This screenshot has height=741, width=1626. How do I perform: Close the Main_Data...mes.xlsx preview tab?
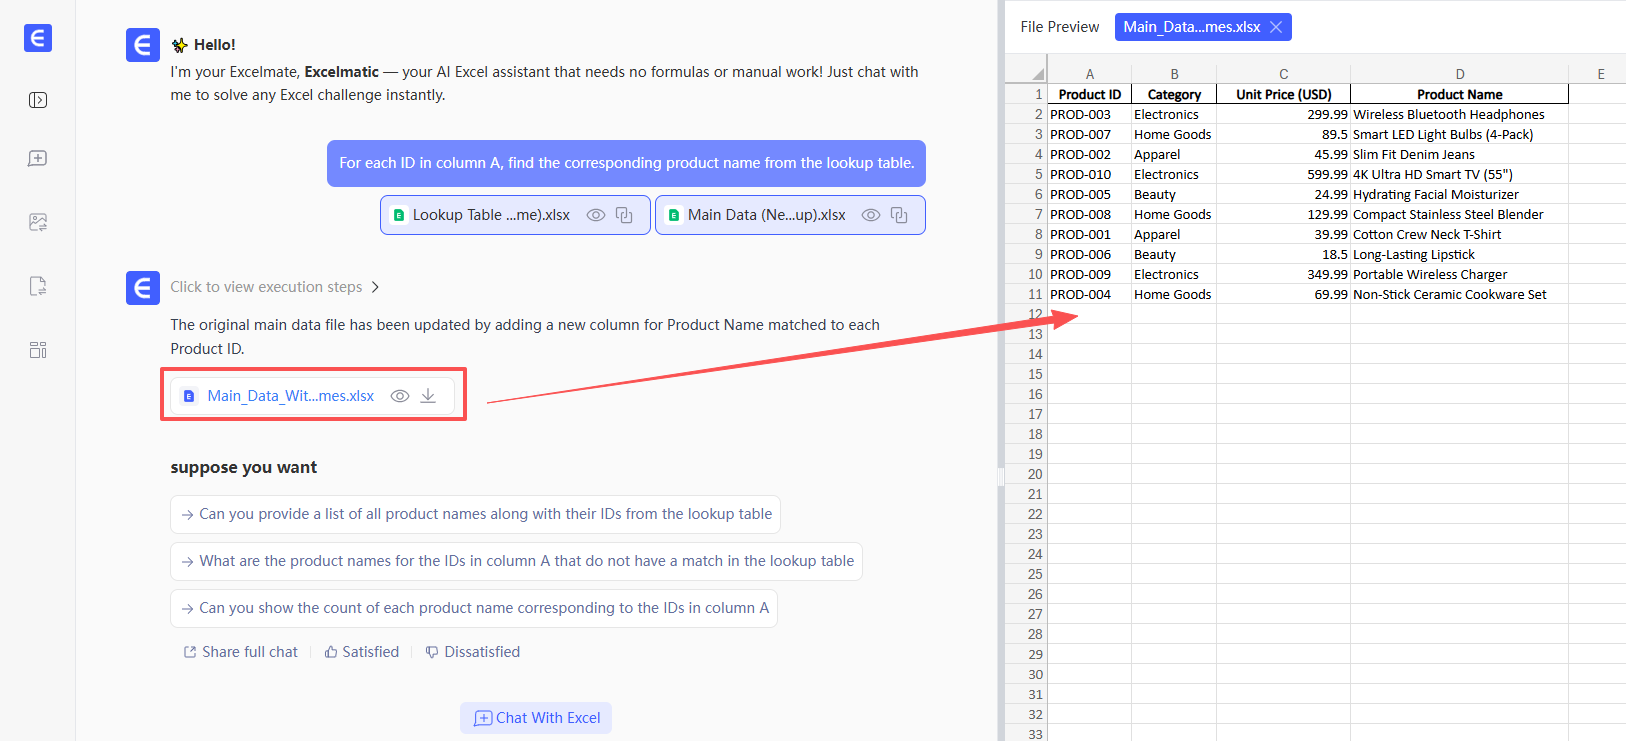(1276, 27)
